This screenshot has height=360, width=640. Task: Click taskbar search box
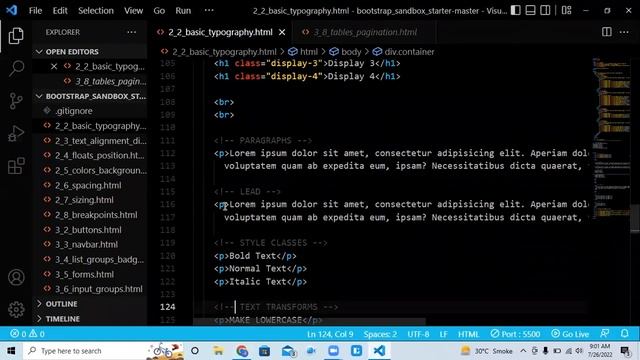point(104,351)
